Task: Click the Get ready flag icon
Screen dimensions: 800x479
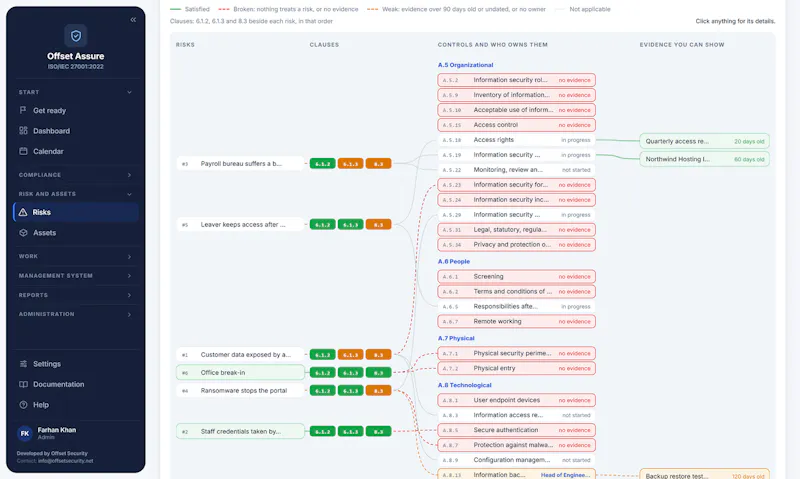Action: 23,110
